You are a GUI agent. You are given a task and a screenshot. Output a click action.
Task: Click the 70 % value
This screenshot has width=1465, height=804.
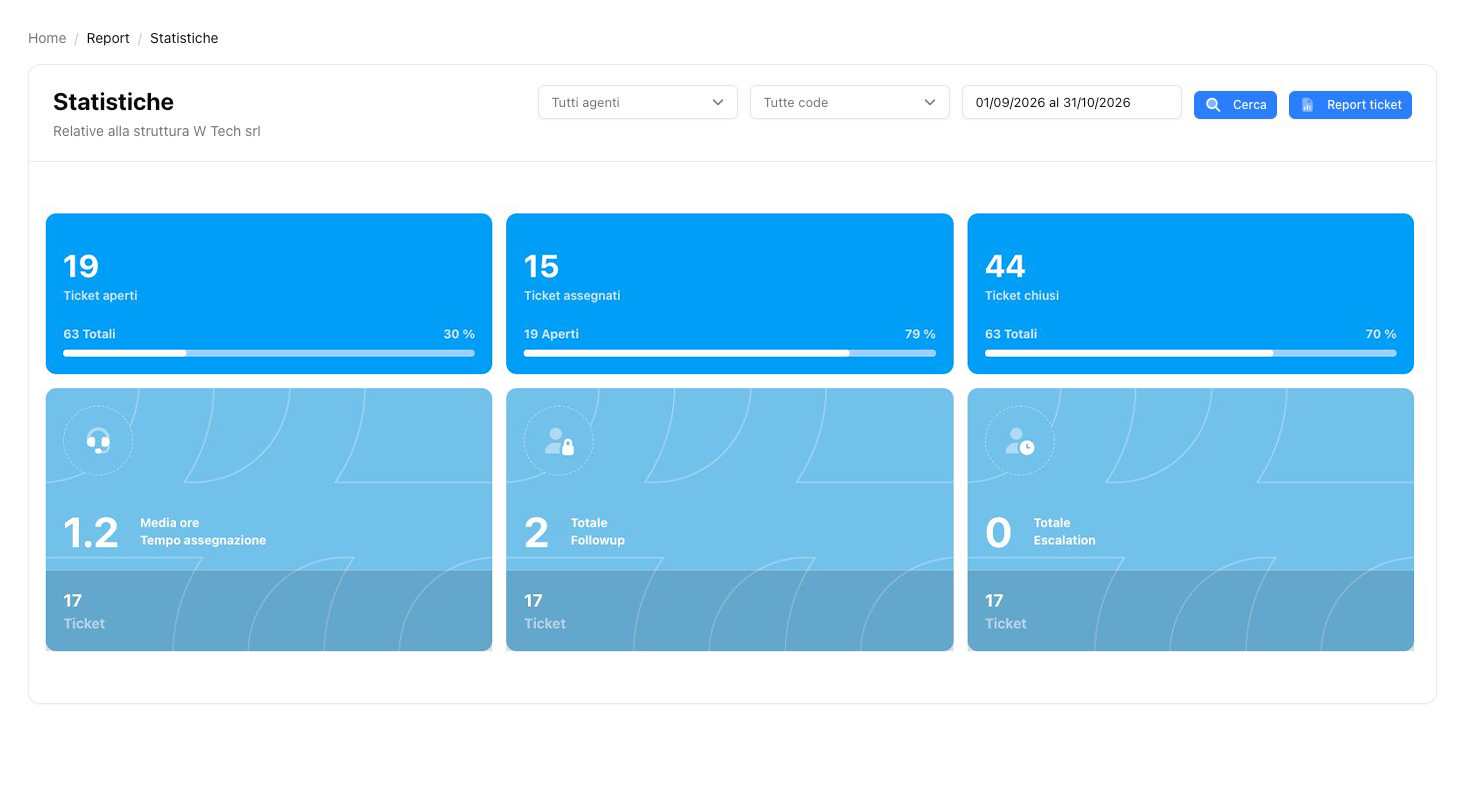pos(1381,334)
